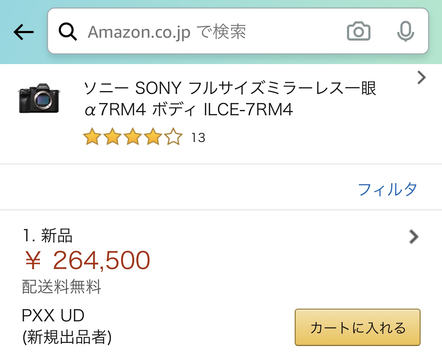Viewport: 442px width, 362px height.
Task: Open the ソニー SONY α7RM4 product title
Action: [x=230, y=99]
